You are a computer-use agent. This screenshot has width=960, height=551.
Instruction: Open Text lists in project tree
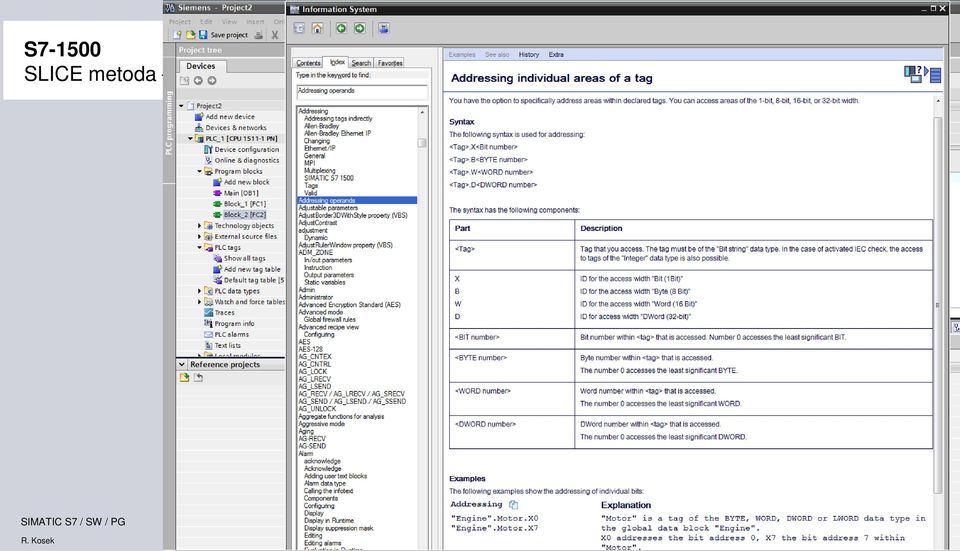[227, 345]
